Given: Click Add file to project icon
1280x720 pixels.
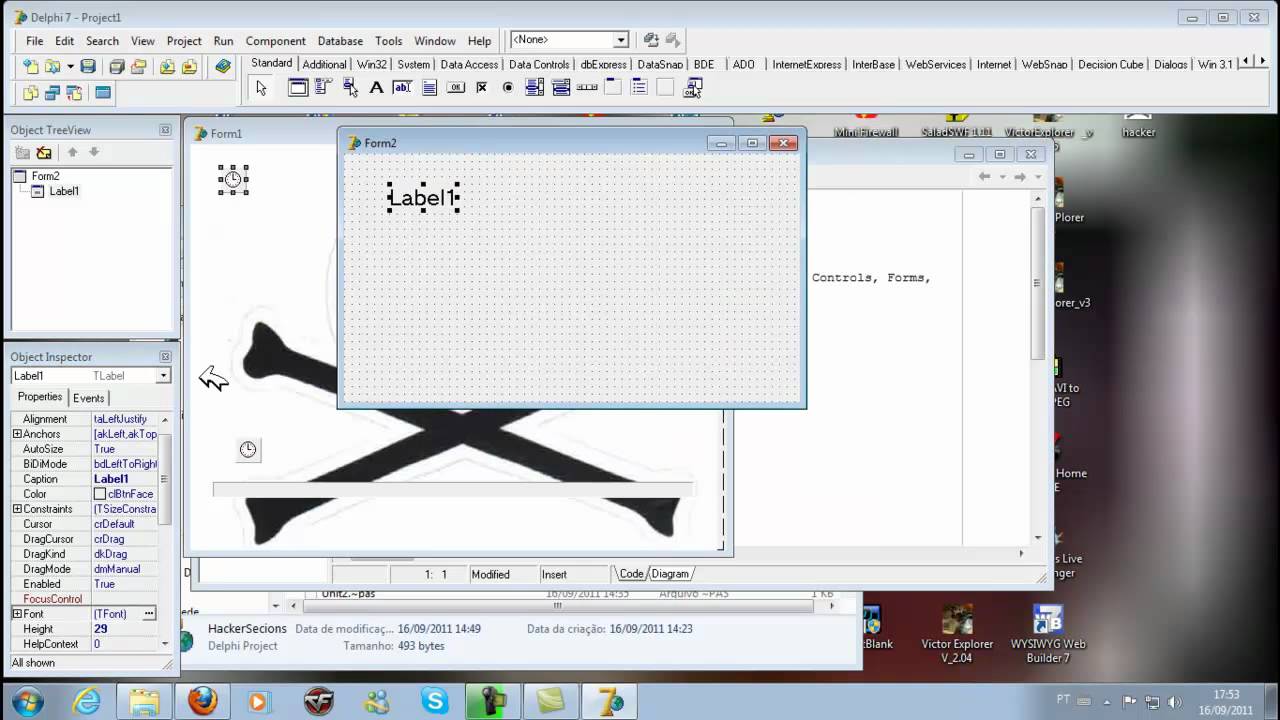Looking at the screenshot, I should pos(167,66).
